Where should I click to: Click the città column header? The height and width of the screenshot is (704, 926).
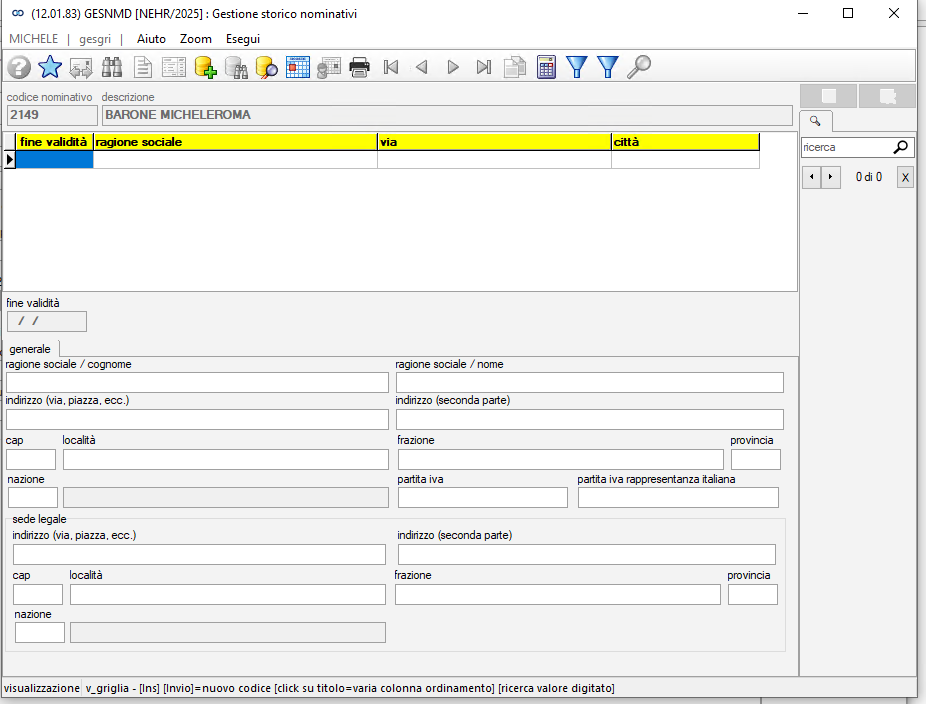point(685,142)
